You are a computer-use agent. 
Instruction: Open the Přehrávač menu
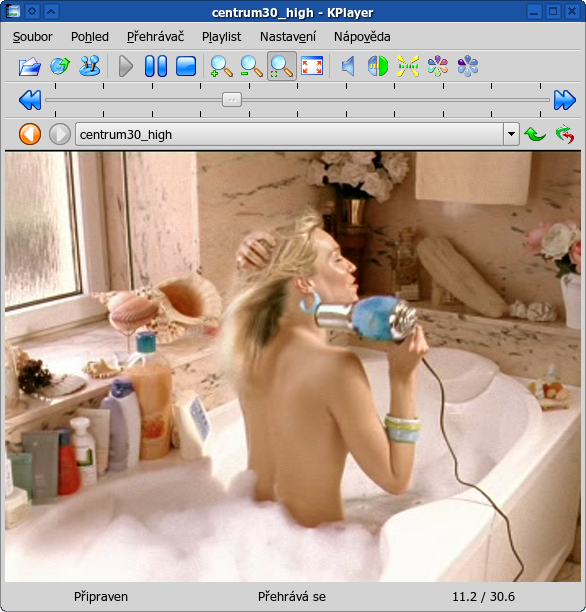[x=155, y=37]
